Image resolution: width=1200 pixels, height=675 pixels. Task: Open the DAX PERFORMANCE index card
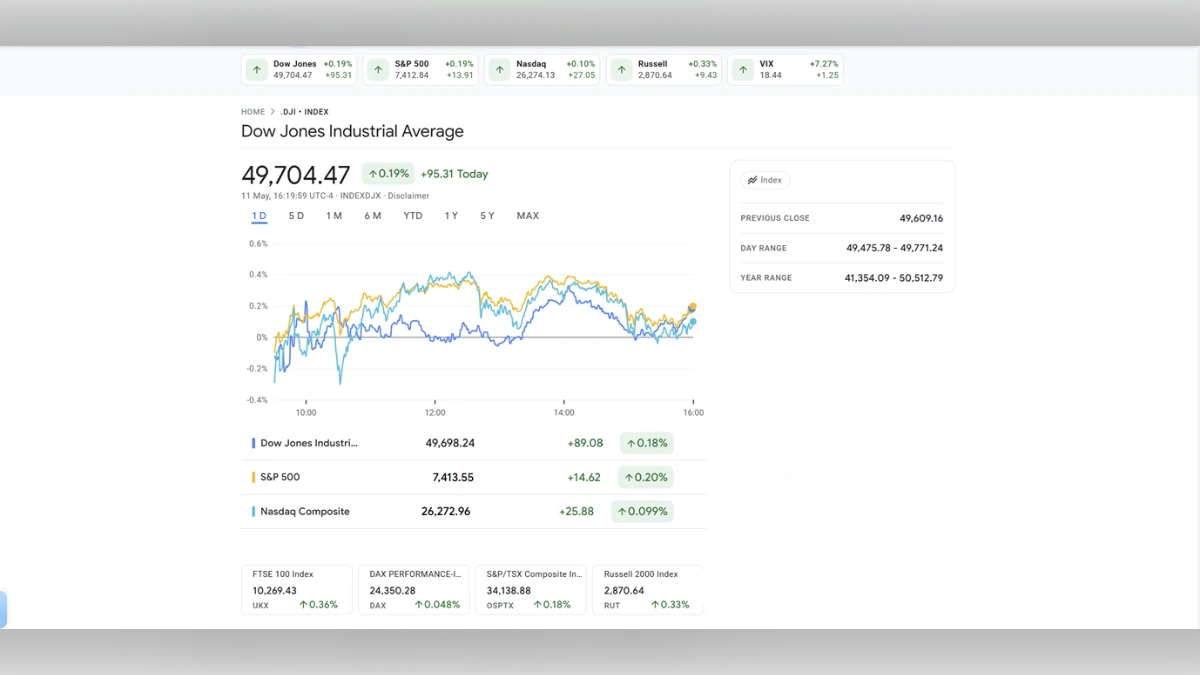(x=414, y=590)
